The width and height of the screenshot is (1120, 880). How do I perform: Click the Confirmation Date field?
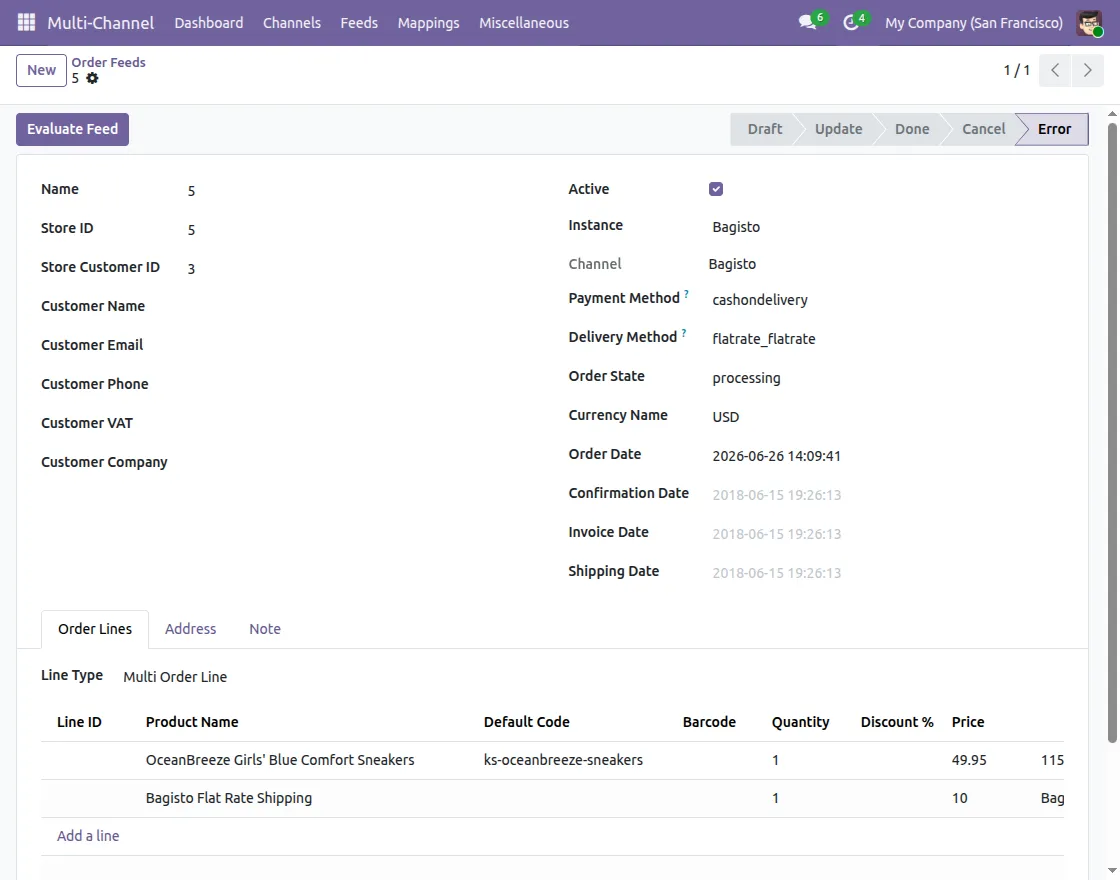click(x=888, y=495)
